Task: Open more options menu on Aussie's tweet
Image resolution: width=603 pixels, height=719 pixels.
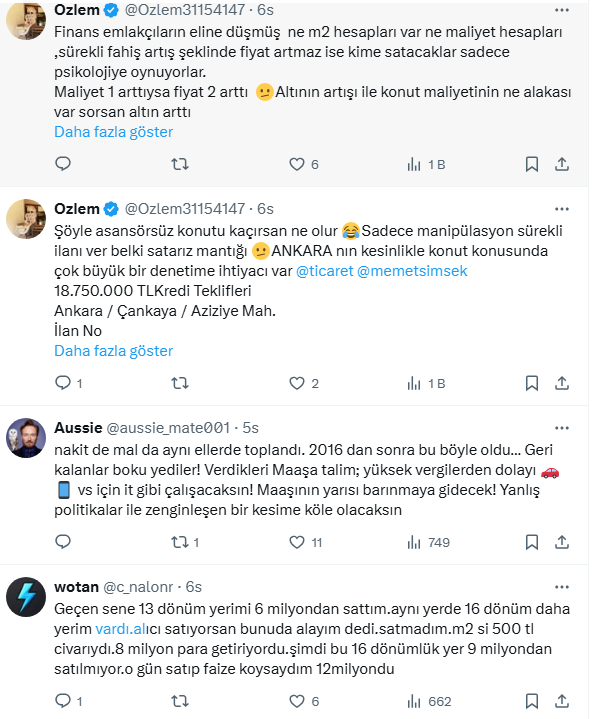Action: 562,428
